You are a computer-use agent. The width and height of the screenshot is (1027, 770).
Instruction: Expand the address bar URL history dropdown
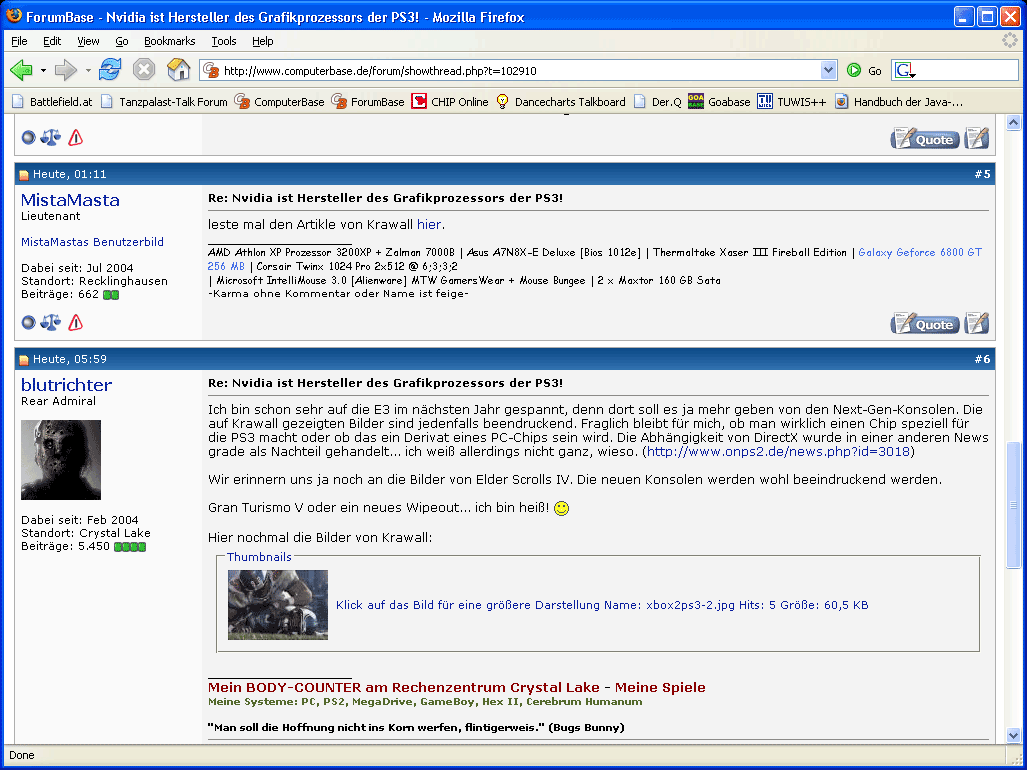[x=829, y=70]
